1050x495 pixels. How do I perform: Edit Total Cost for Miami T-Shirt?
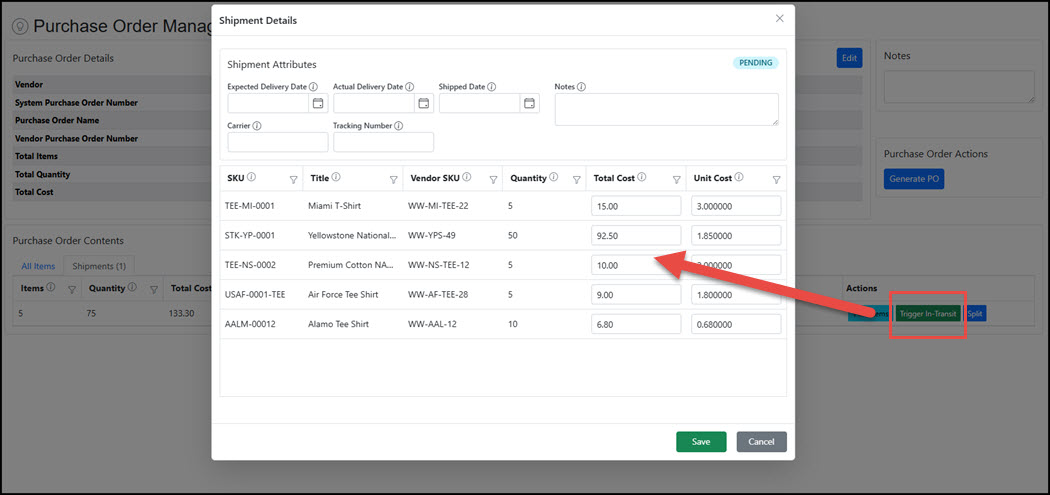[635, 206]
